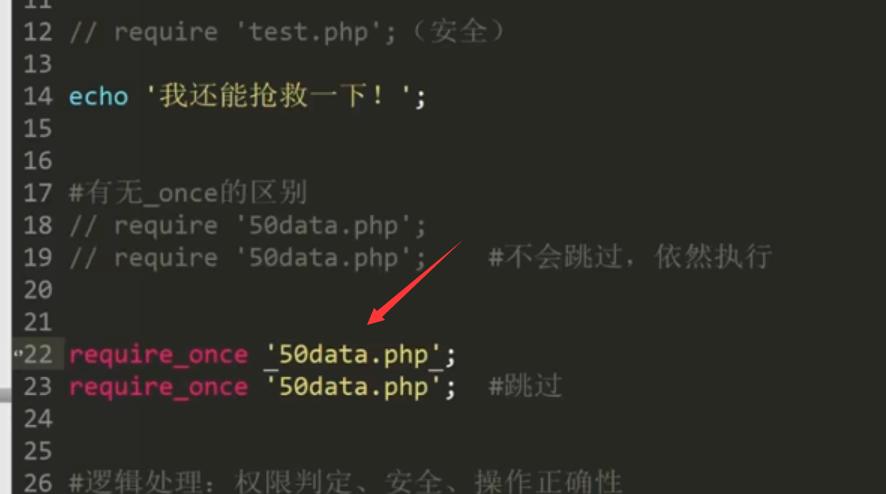Click the echo keyword on line 14
The image size is (886, 494).
click(x=98, y=97)
